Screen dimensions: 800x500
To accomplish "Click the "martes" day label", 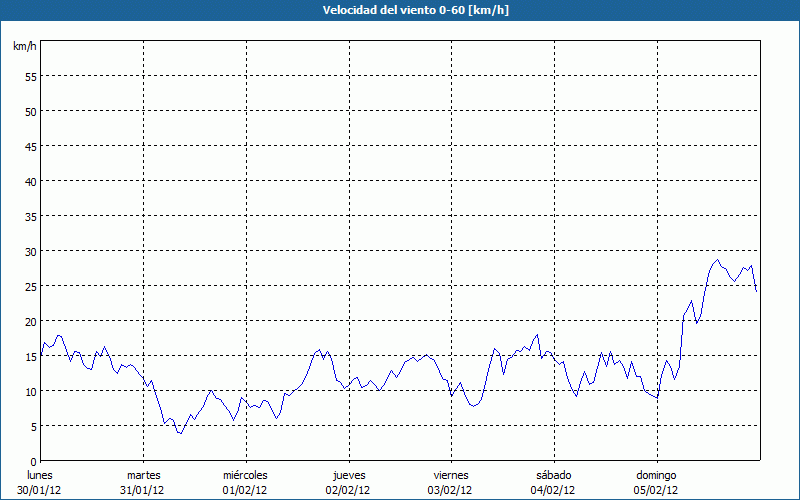I will tap(144, 475).
